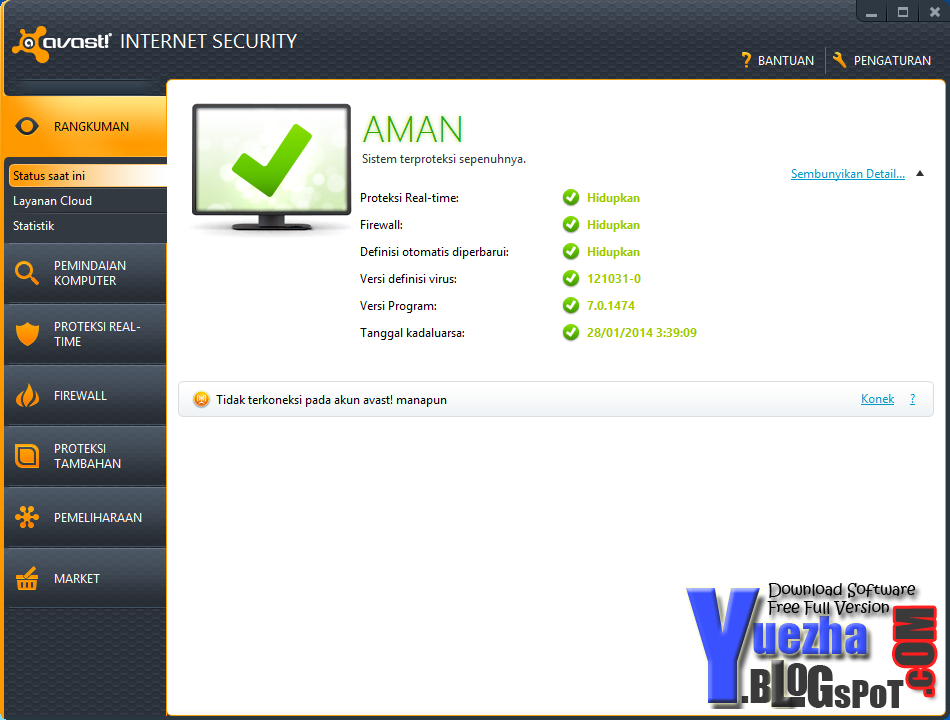This screenshot has width=950, height=720.
Task: Click Definisi otomatis diperbarui Hidupkan status
Action: pyautogui.click(x=613, y=252)
